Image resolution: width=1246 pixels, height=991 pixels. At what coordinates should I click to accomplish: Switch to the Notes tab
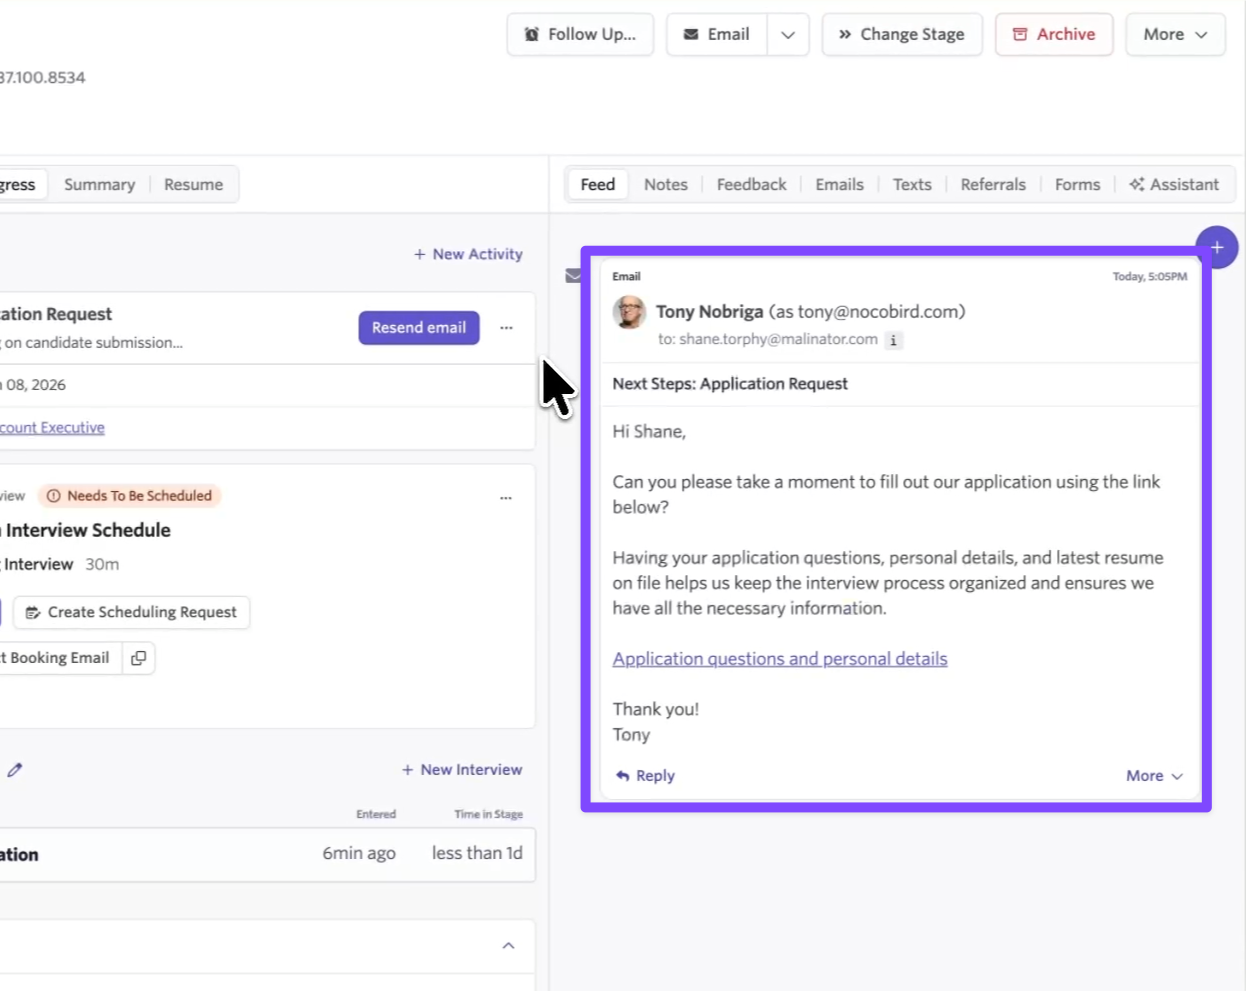click(x=665, y=185)
